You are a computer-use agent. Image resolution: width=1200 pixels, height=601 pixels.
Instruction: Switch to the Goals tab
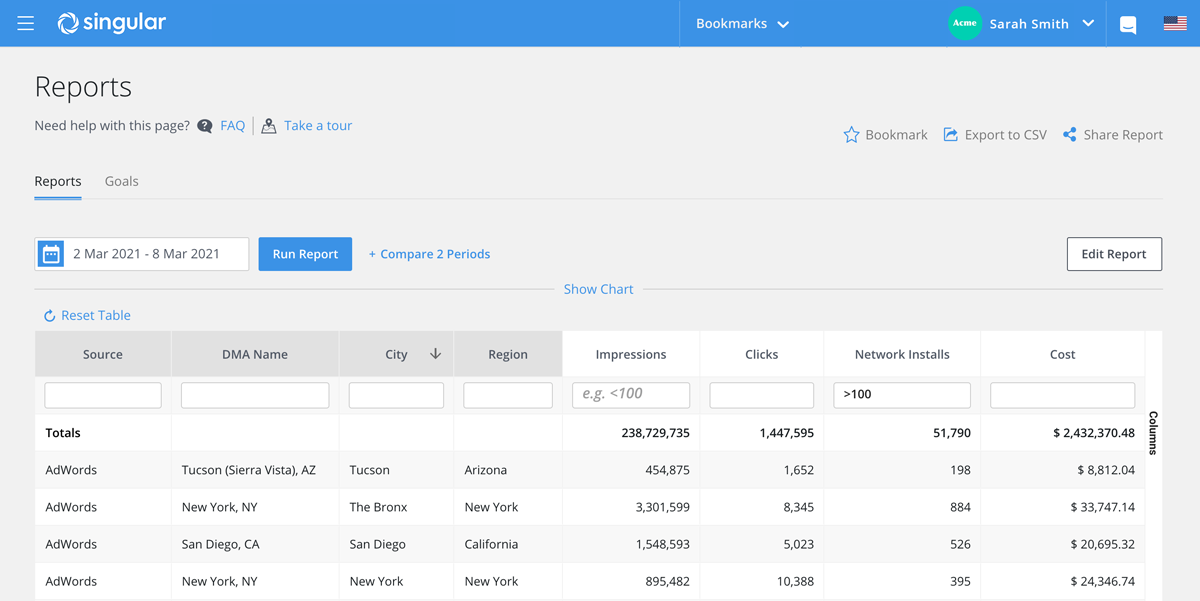point(121,181)
